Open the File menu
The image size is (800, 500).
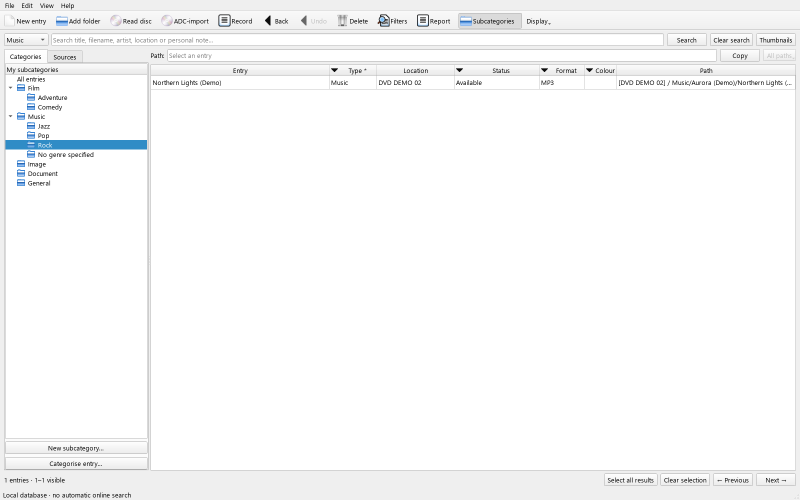tap(9, 6)
